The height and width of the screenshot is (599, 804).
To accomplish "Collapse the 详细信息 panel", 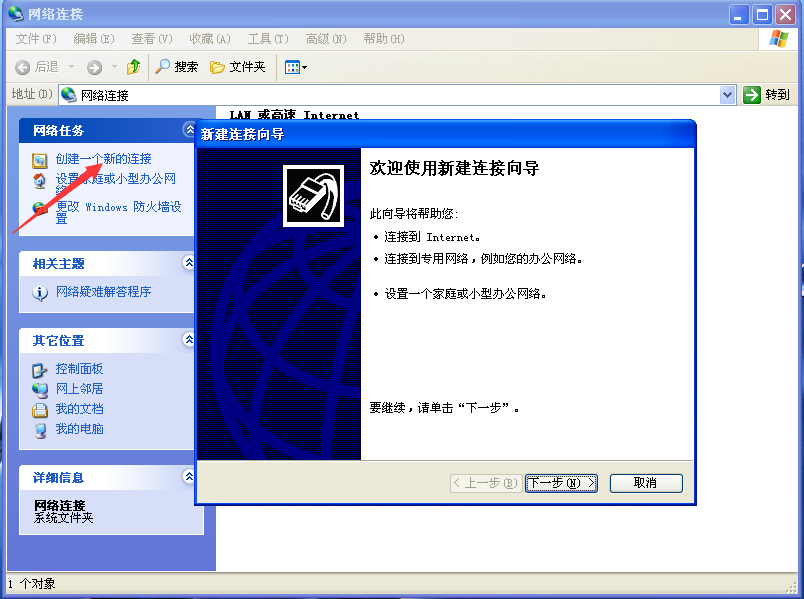I will [189, 477].
